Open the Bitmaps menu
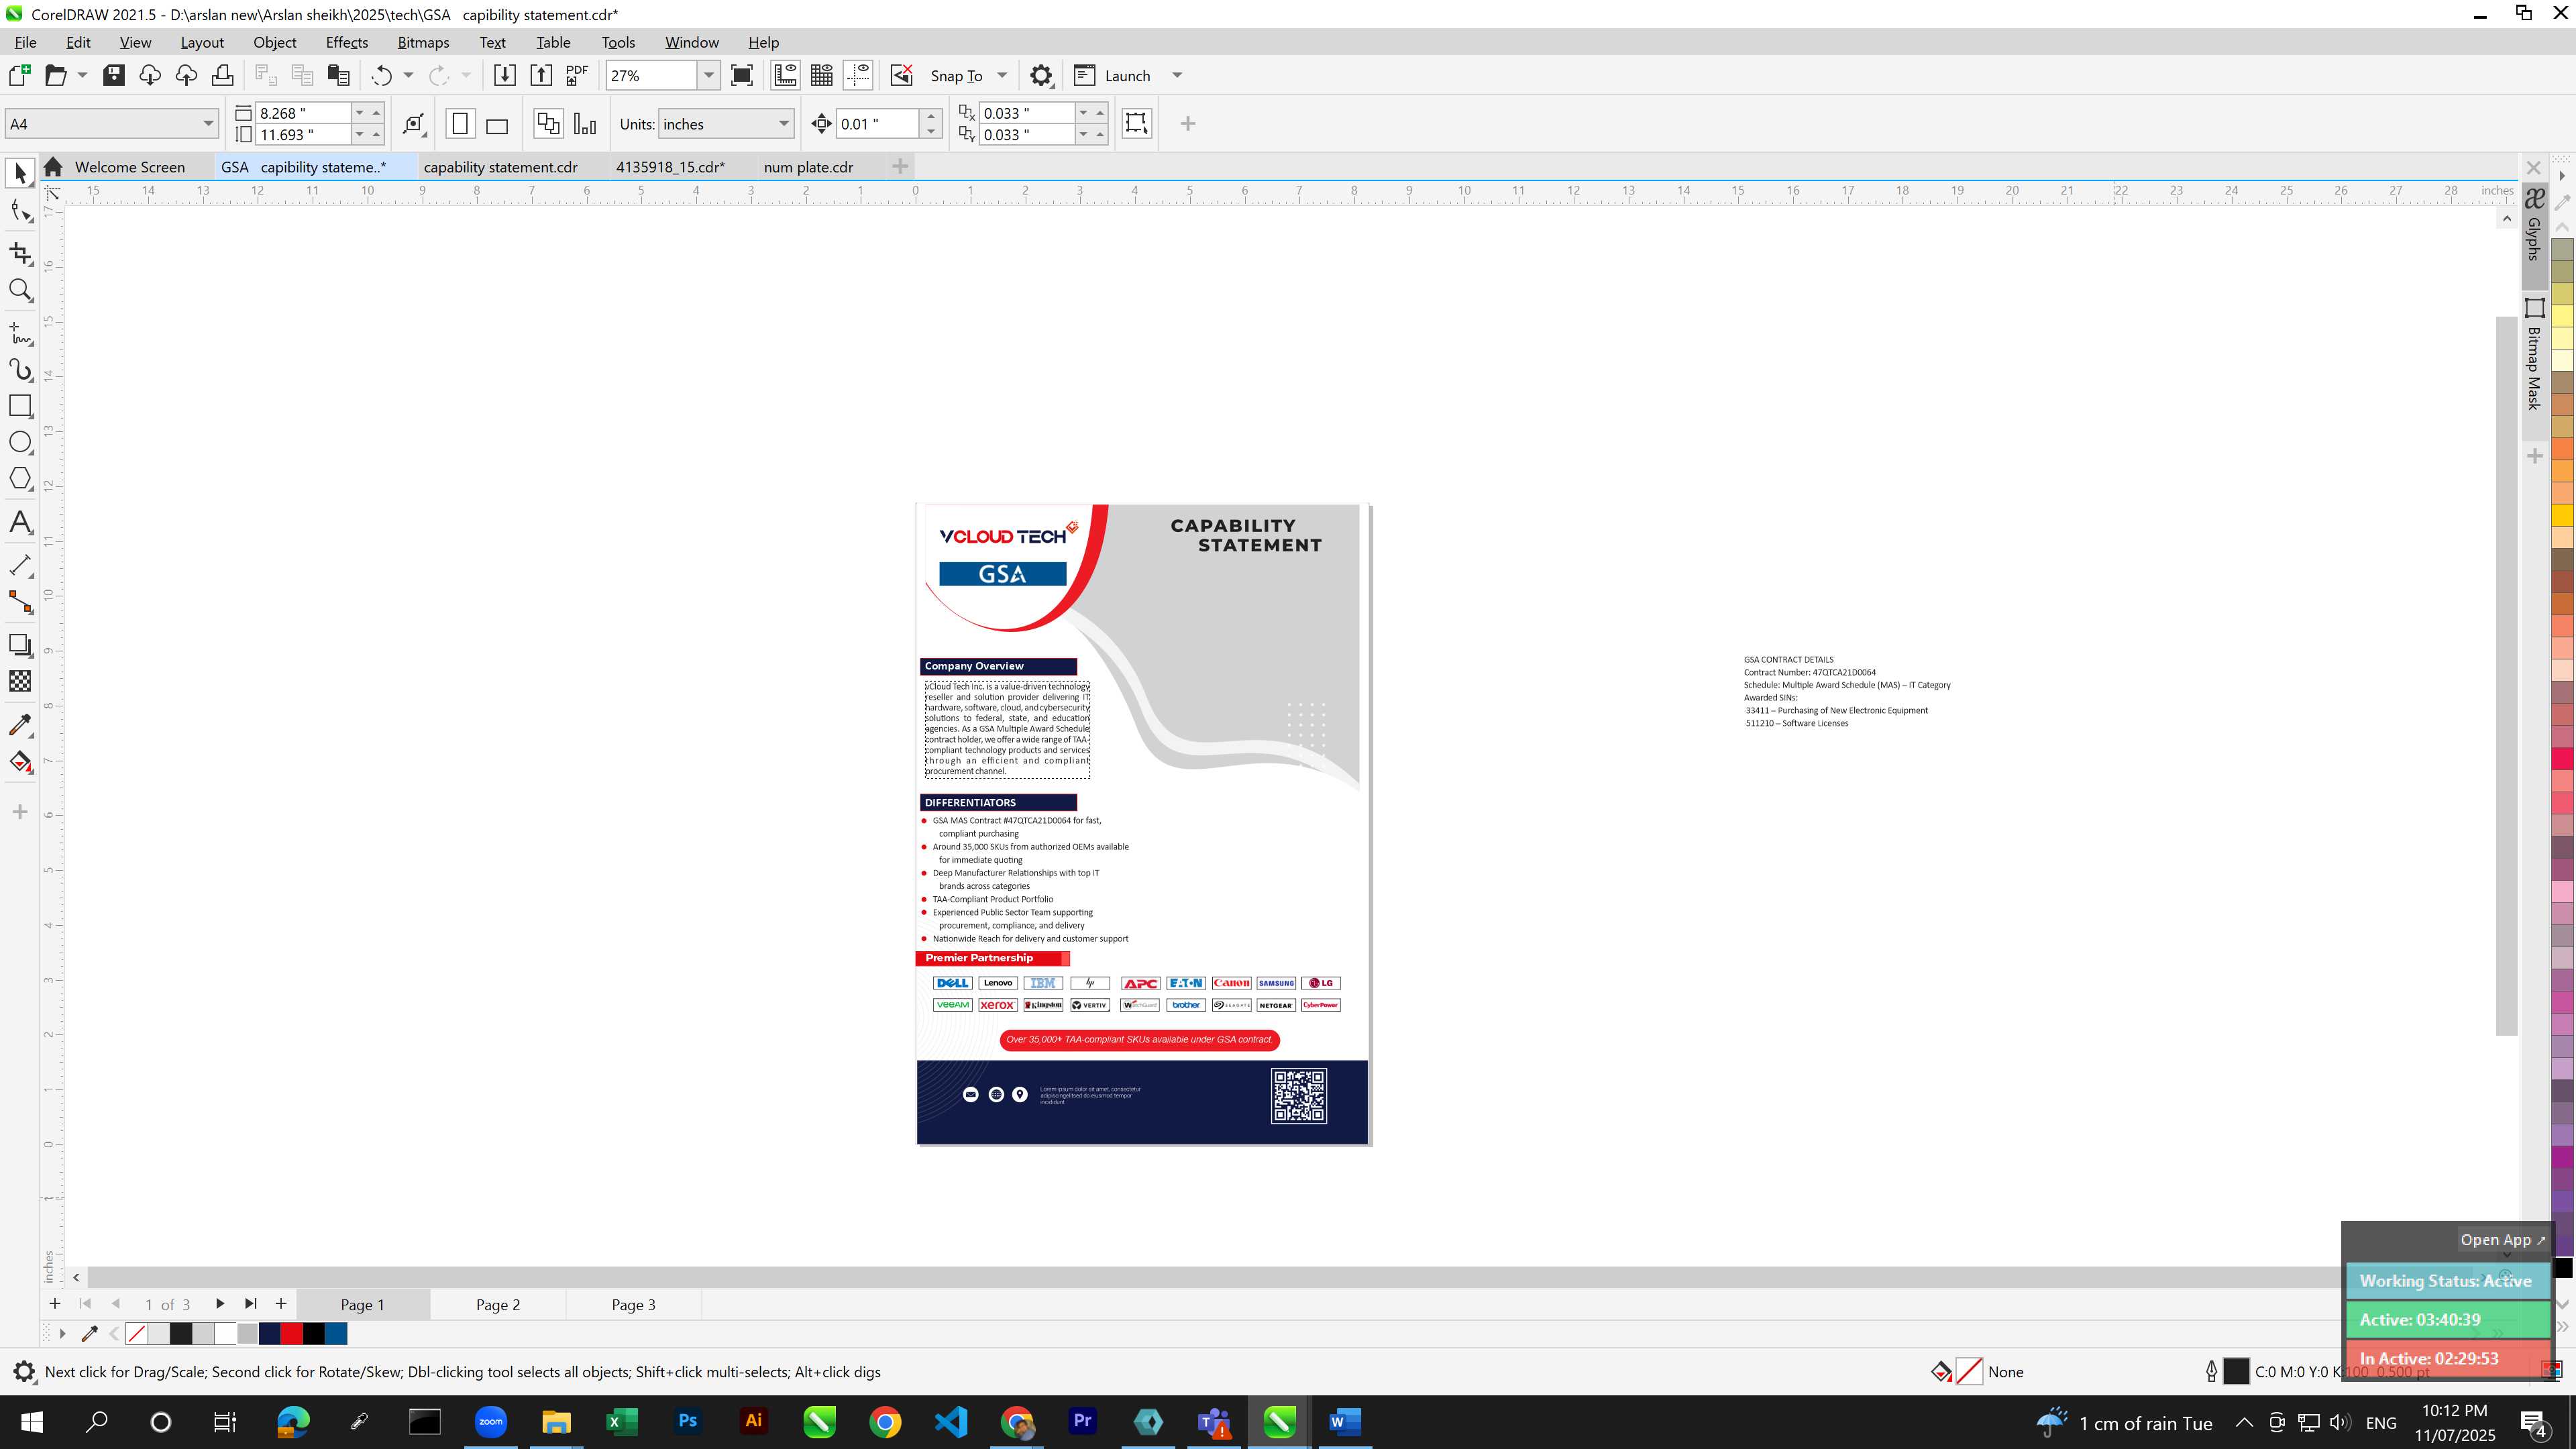 point(423,42)
